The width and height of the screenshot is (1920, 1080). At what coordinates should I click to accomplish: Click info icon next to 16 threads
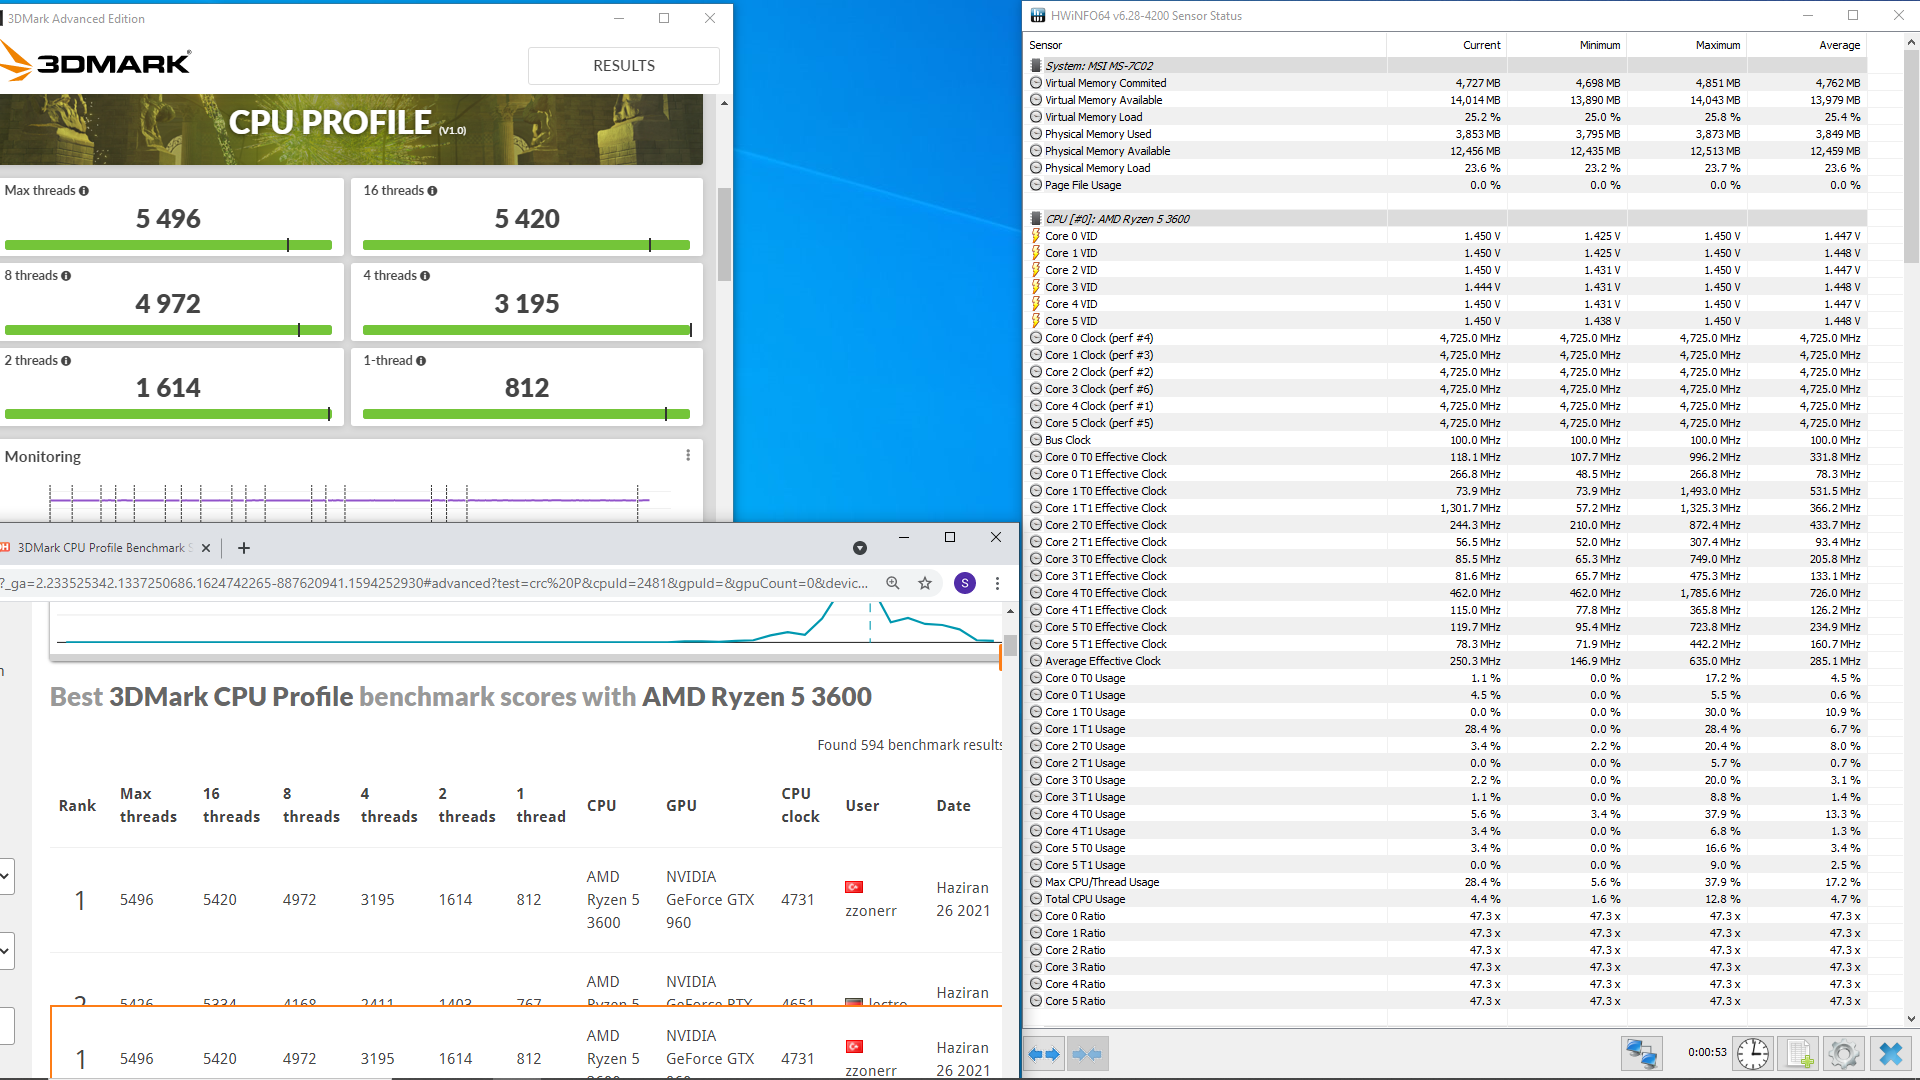[432, 191]
